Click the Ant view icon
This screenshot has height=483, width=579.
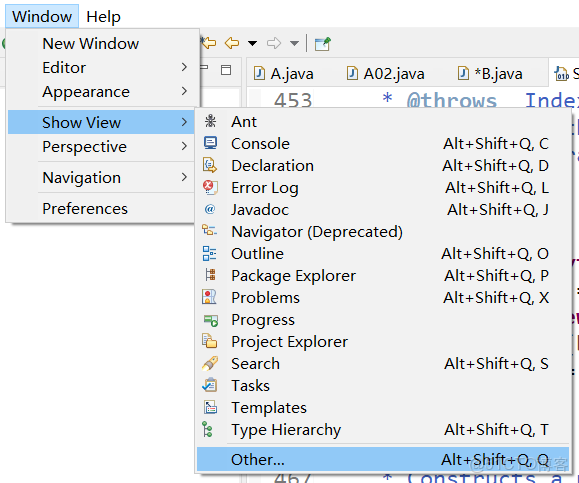[210, 121]
